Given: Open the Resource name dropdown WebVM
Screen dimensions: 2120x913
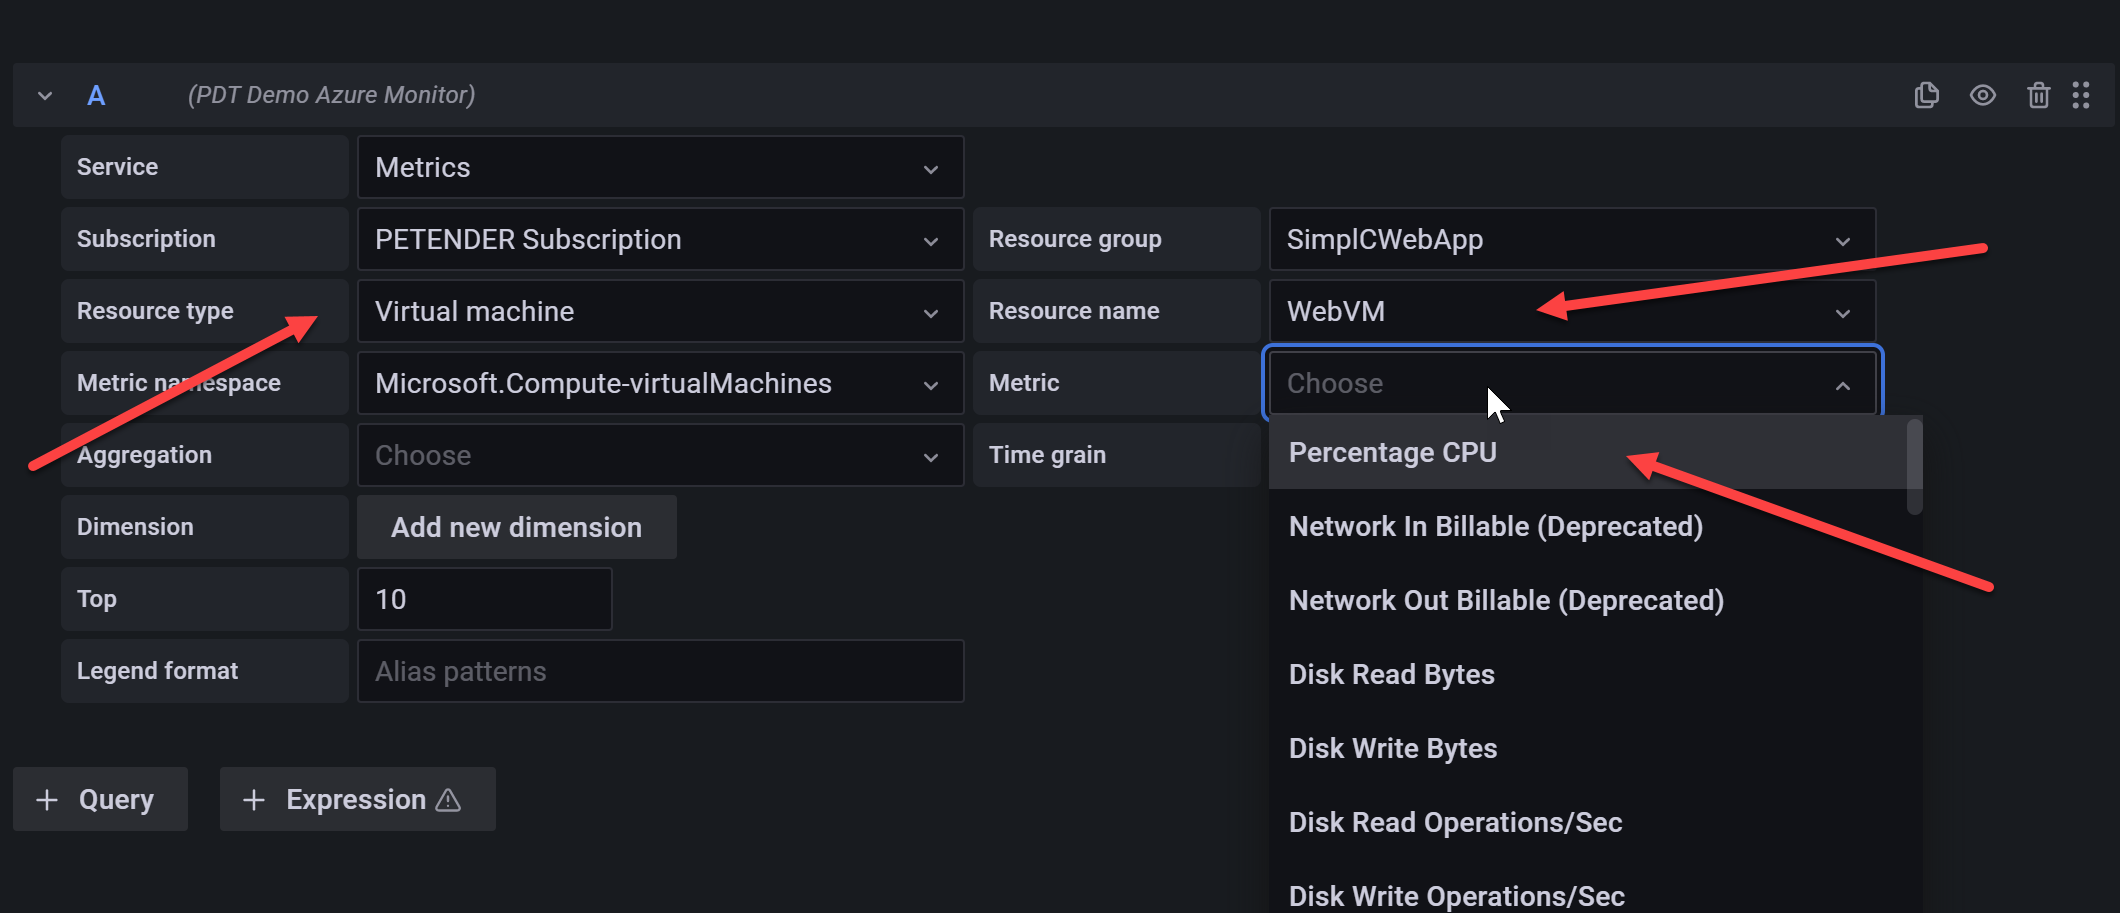Looking at the screenshot, I should 1572,311.
